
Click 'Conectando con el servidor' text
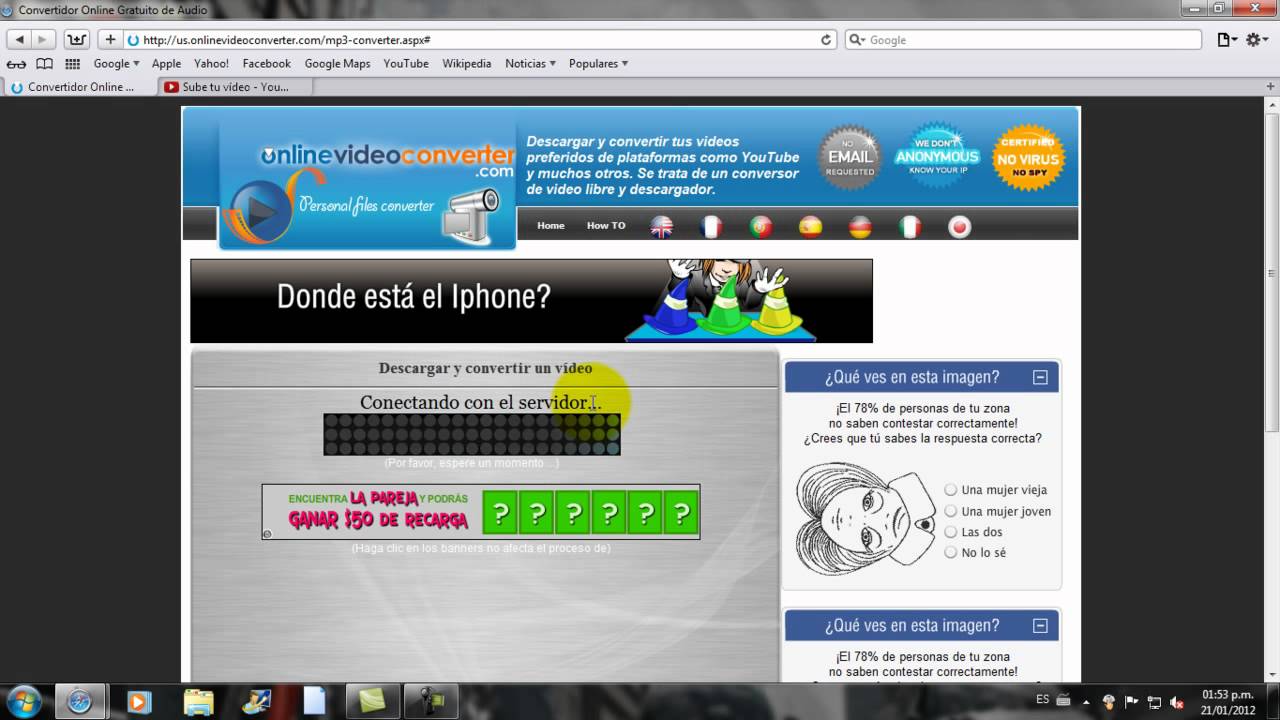(480, 402)
